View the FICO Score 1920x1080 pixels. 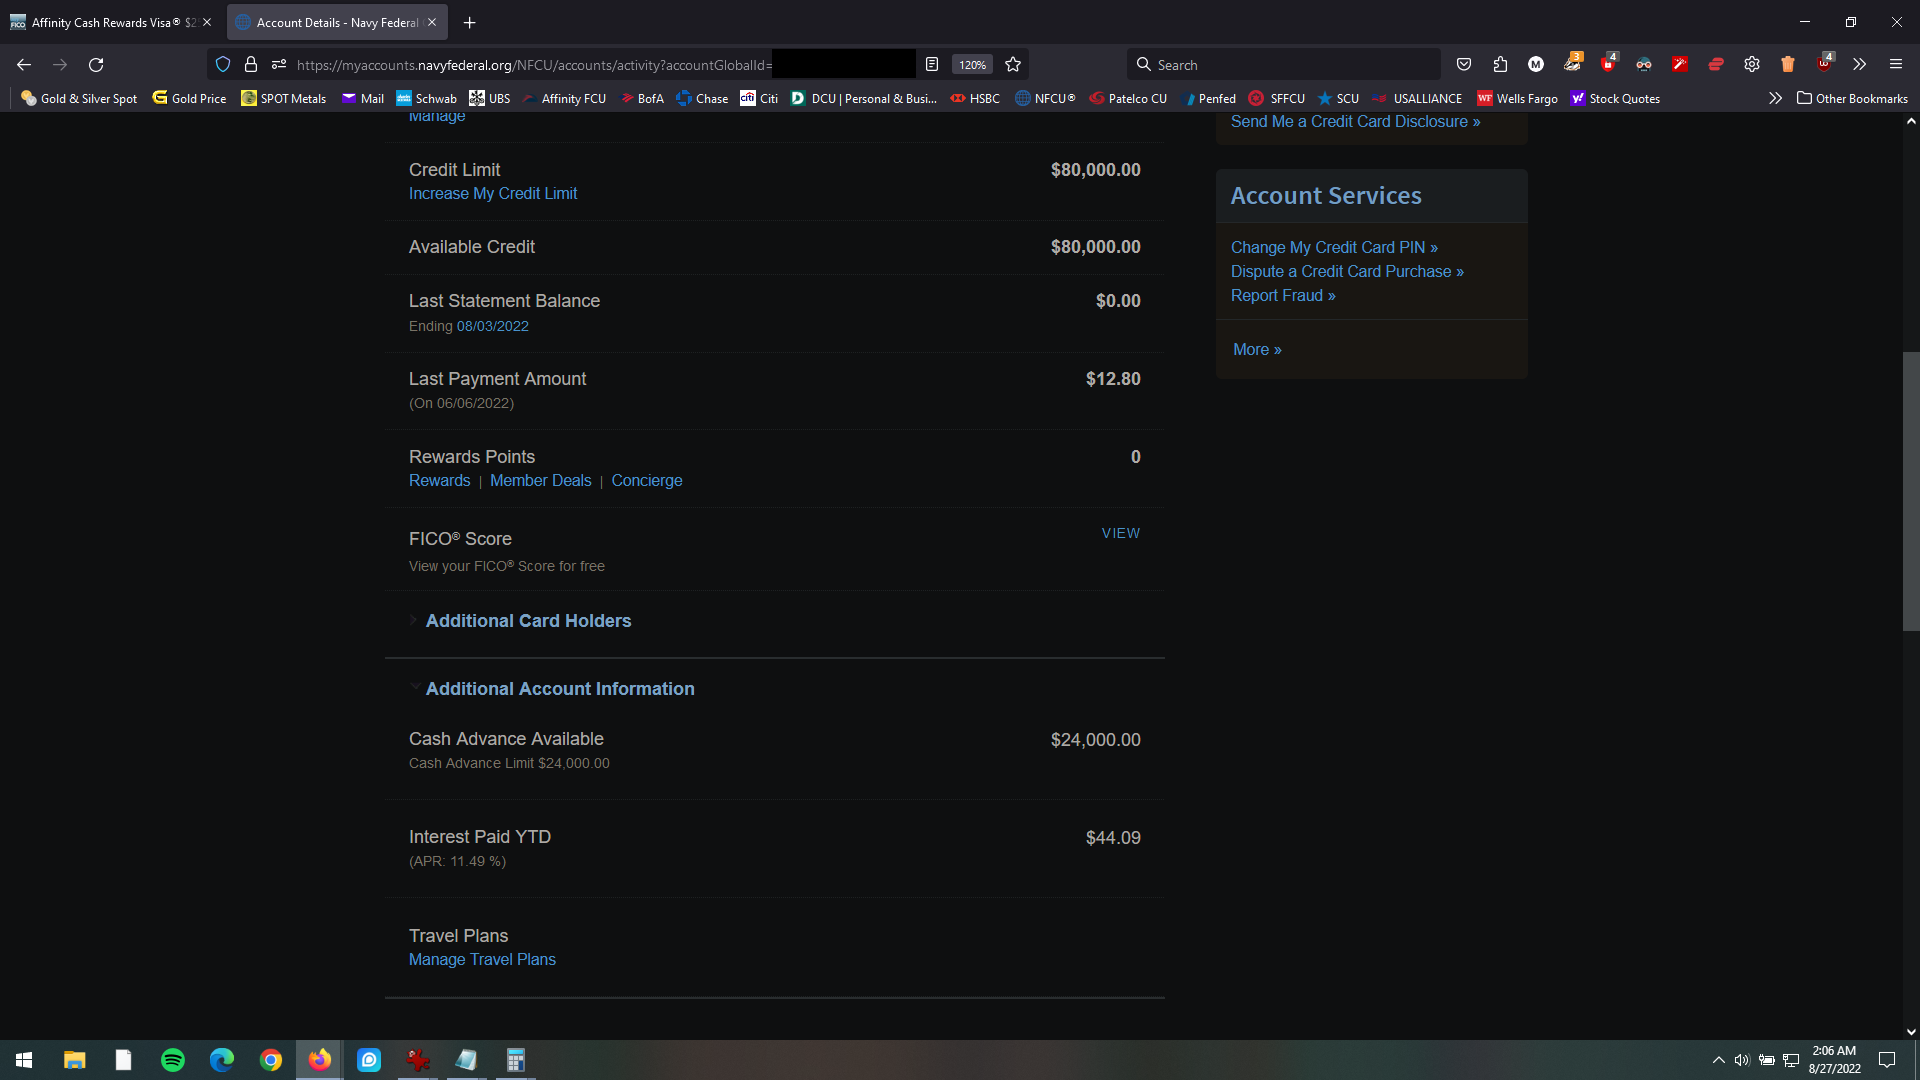coord(1121,533)
